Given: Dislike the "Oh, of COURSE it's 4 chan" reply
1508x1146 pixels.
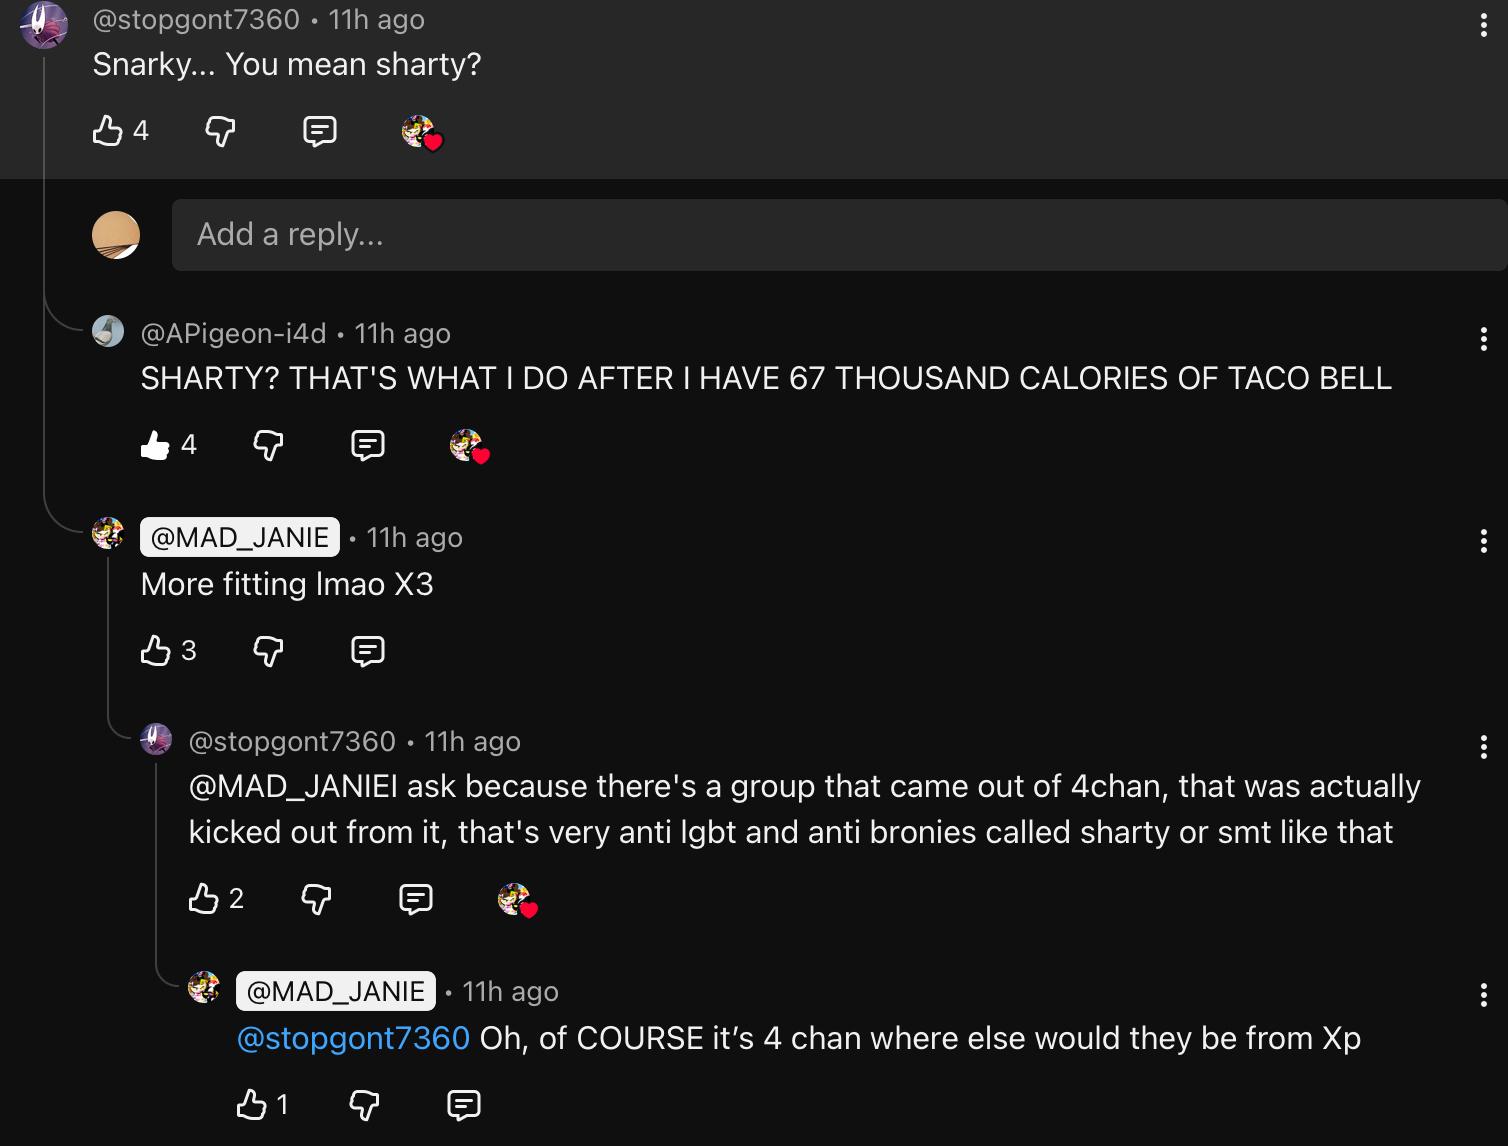Looking at the screenshot, I should 364,1104.
